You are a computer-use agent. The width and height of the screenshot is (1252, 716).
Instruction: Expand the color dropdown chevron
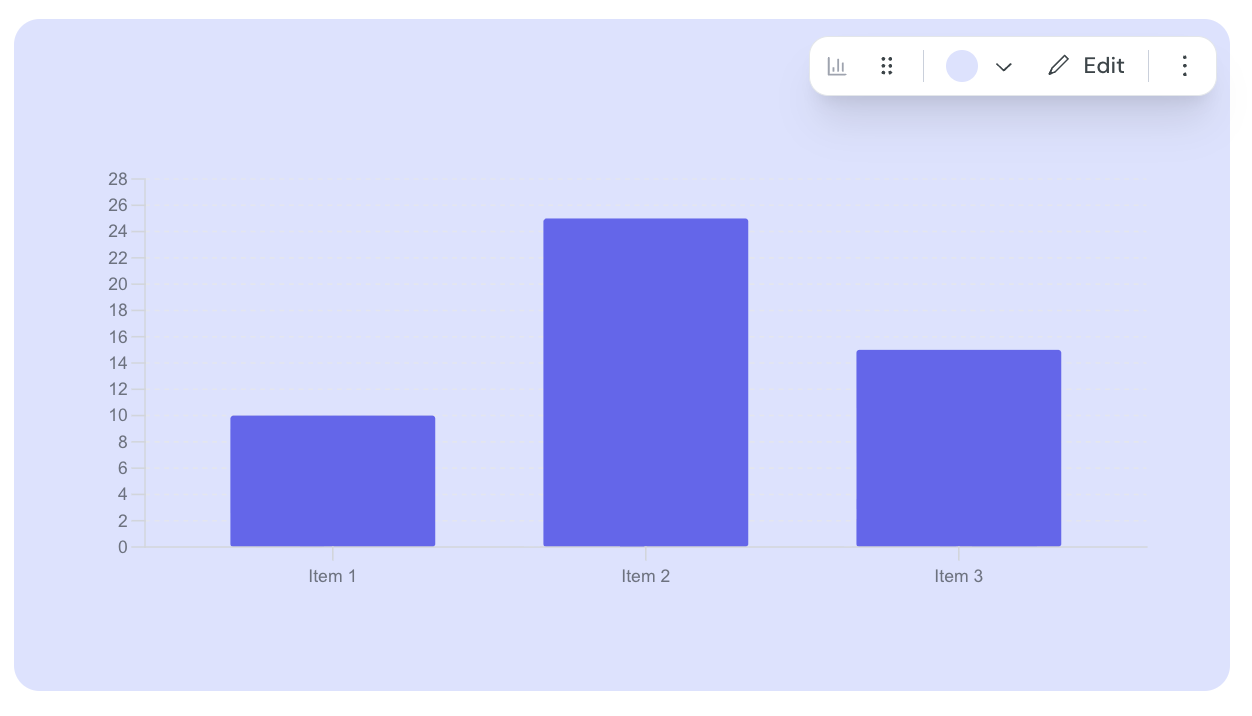coord(1004,67)
